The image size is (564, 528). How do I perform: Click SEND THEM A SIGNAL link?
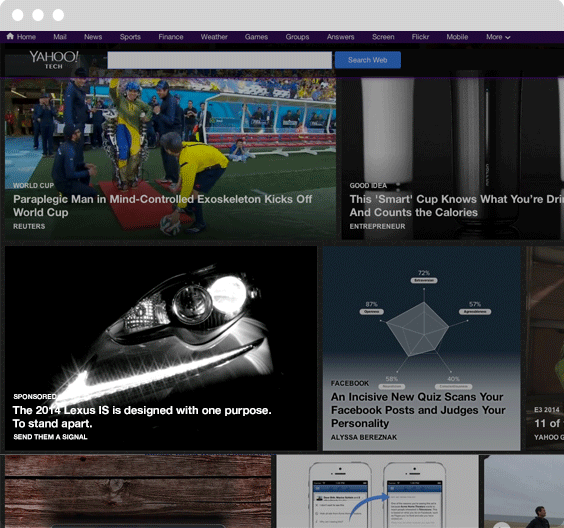tap(50, 437)
